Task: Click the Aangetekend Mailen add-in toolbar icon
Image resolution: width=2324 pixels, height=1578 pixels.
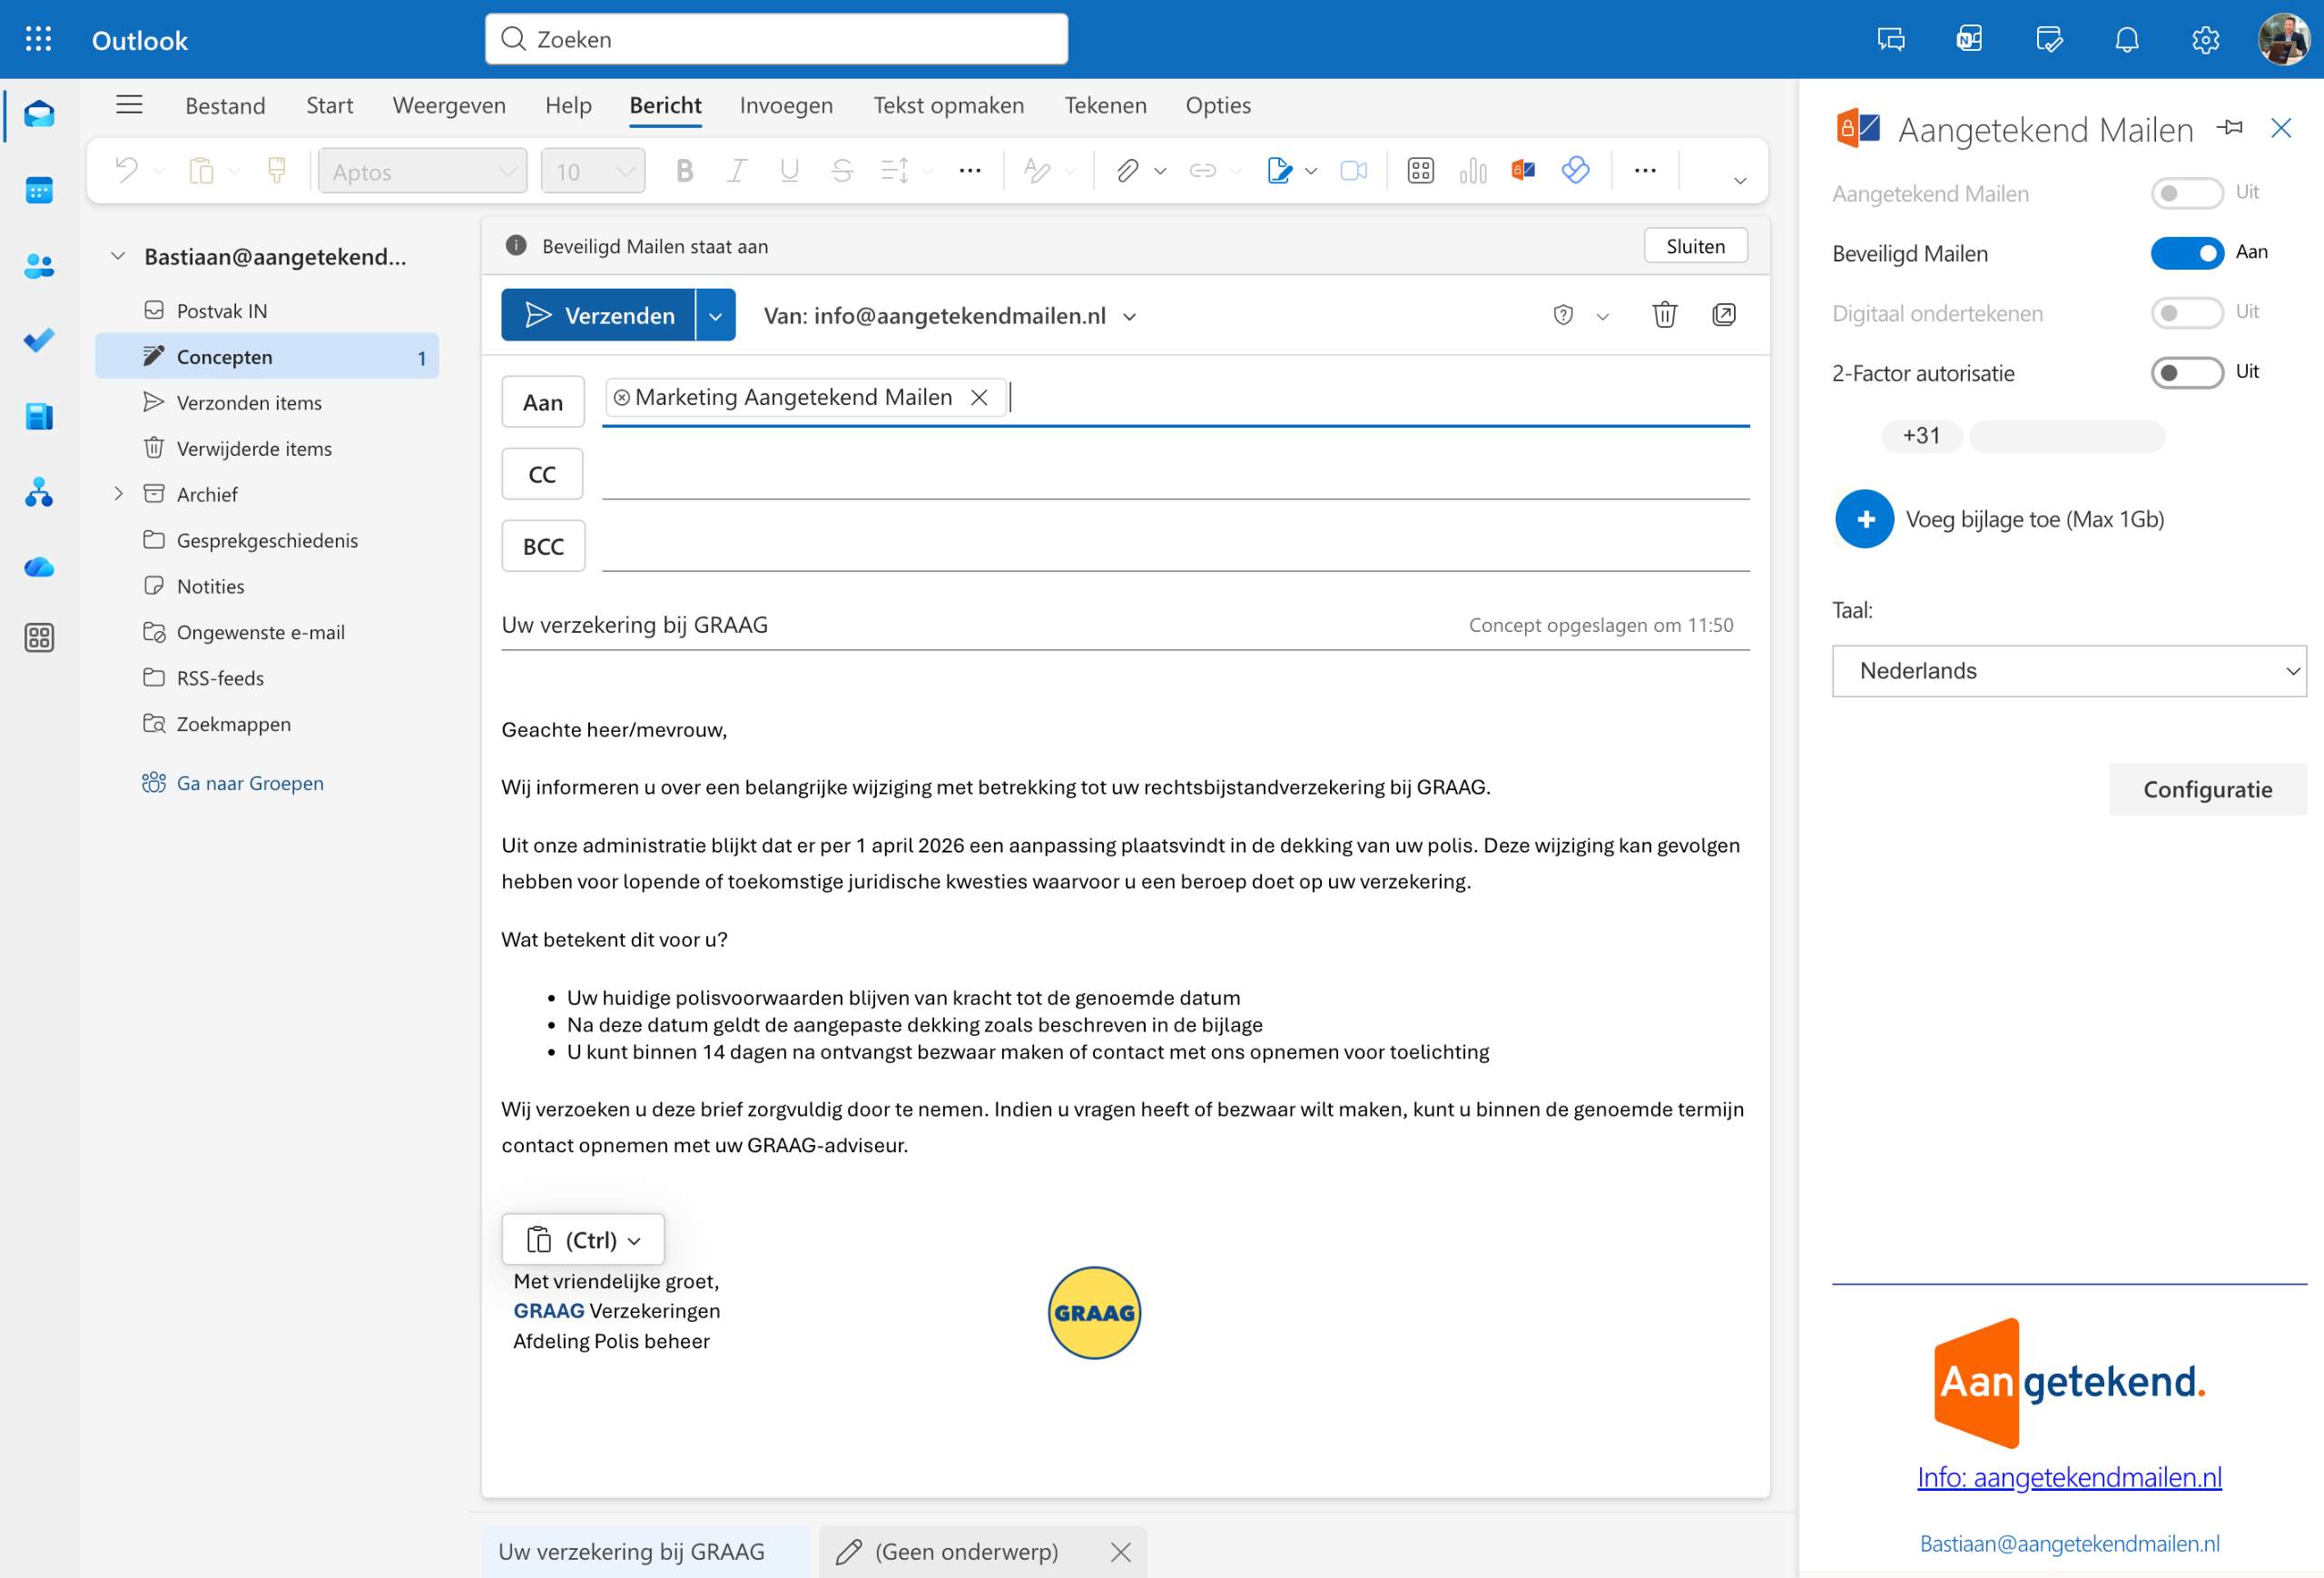Action: coord(1523,171)
